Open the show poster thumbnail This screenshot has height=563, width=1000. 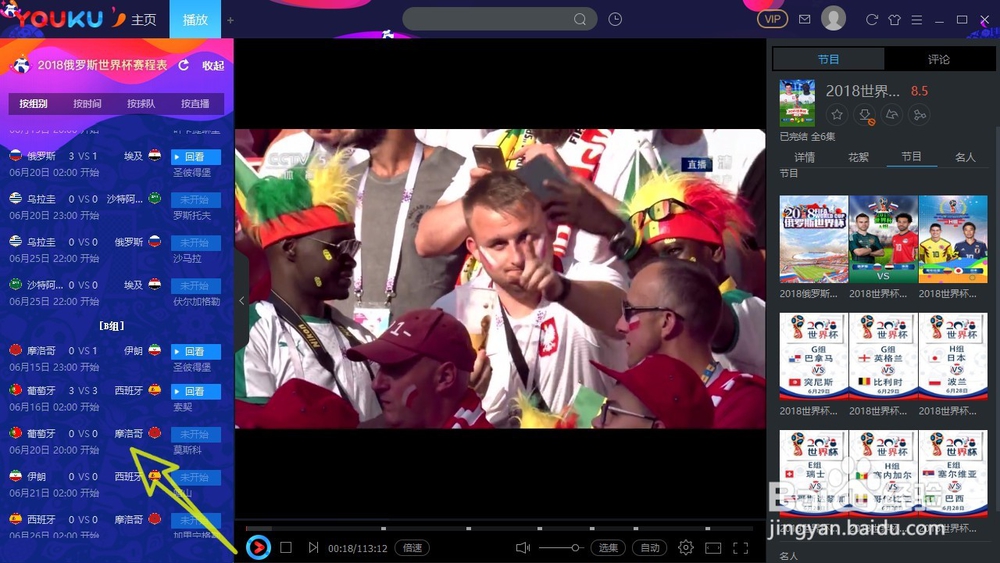(797, 103)
